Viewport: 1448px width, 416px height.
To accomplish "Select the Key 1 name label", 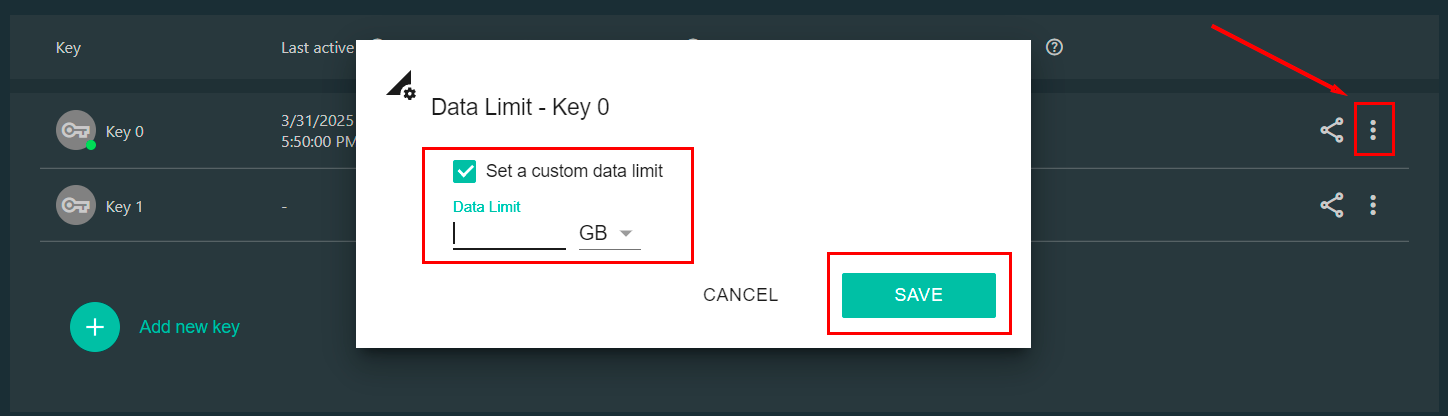I will (125, 207).
